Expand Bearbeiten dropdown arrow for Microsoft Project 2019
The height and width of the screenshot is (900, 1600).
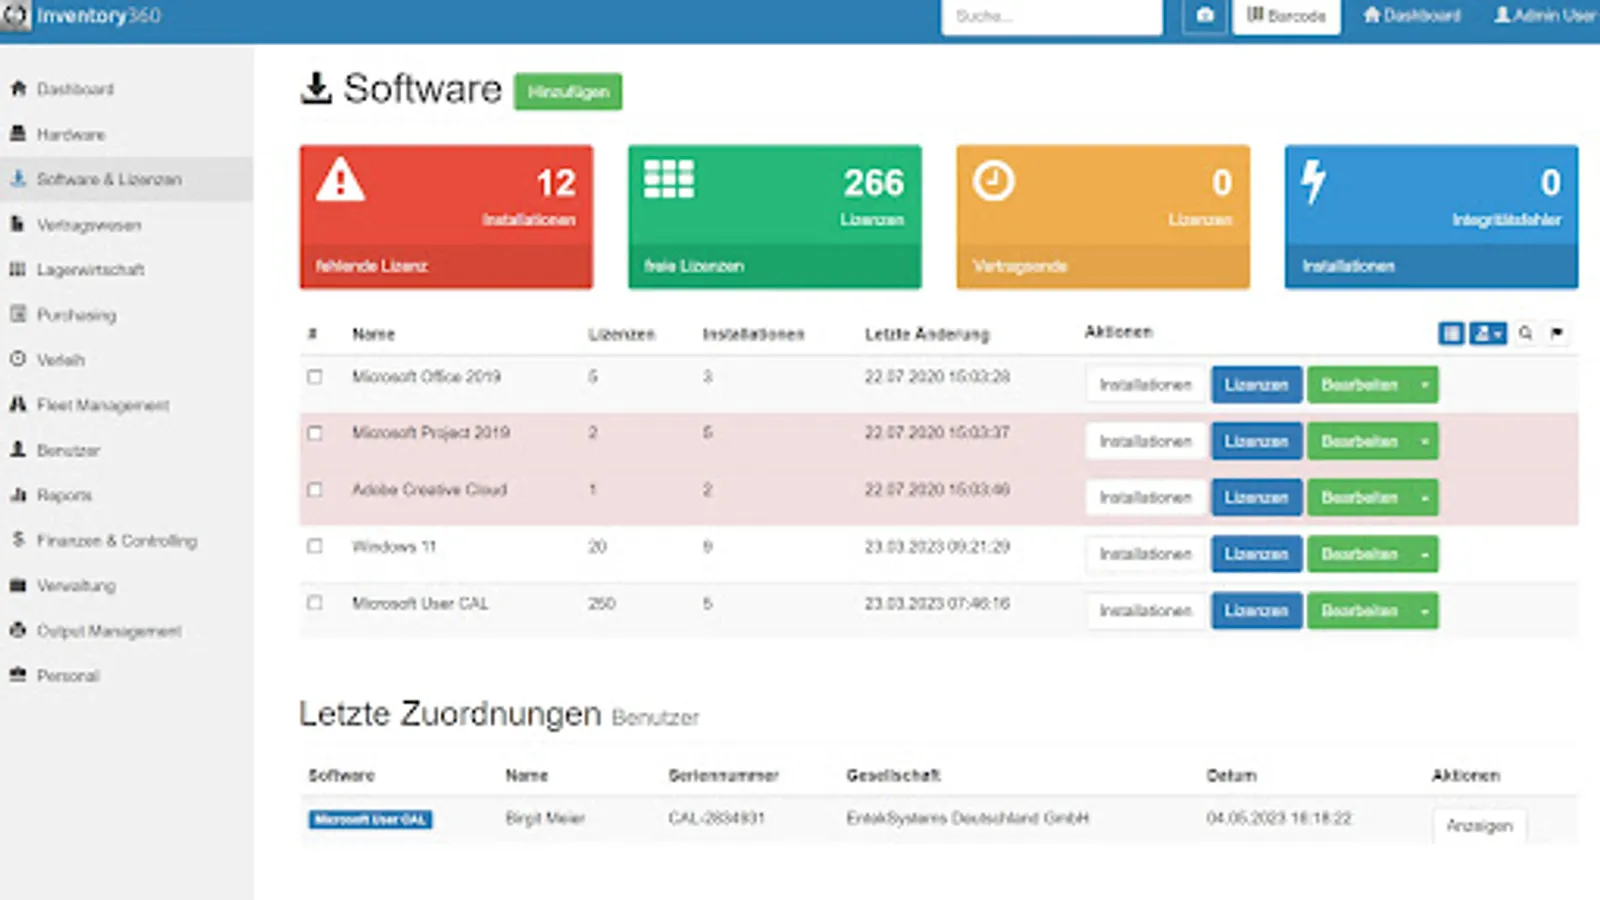1425,441
